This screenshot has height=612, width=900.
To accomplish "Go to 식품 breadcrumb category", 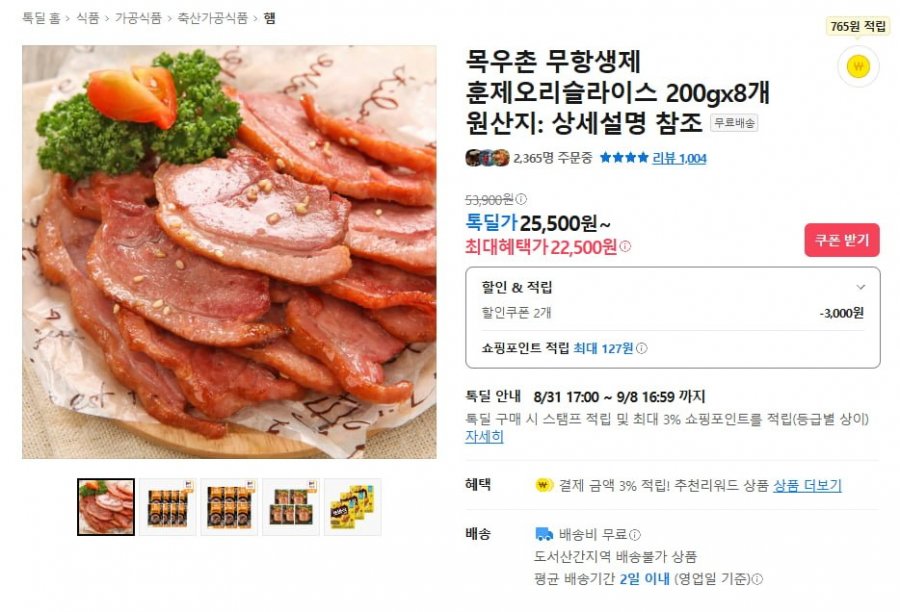I will coord(88,18).
